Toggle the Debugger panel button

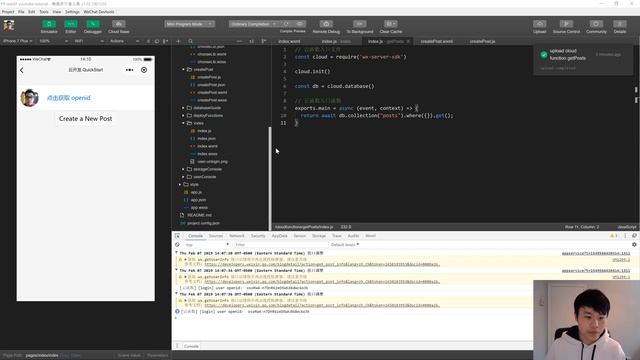(x=93, y=24)
